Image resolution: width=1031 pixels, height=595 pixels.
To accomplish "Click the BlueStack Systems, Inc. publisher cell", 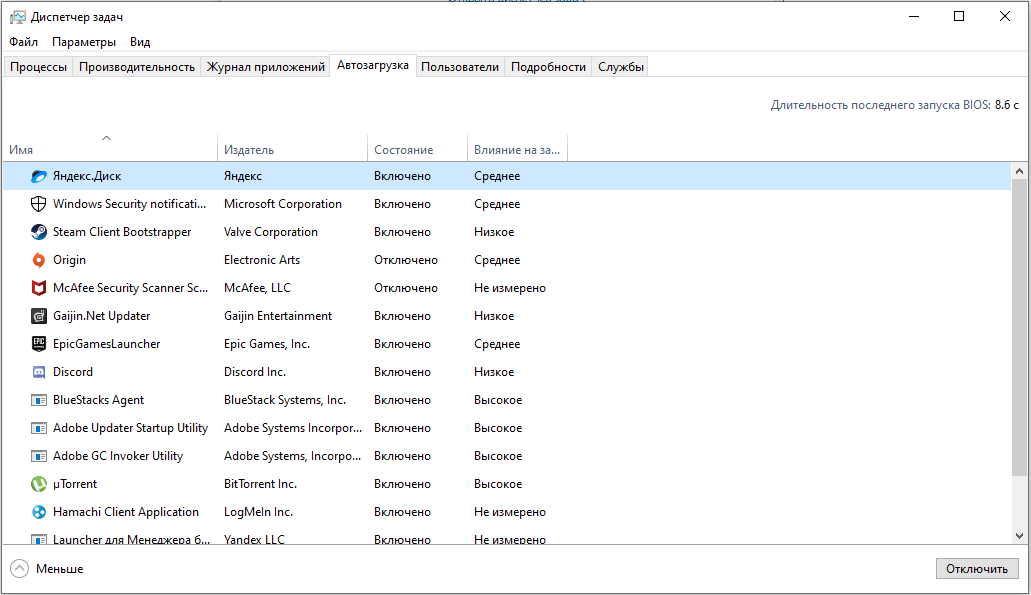I will 285,400.
